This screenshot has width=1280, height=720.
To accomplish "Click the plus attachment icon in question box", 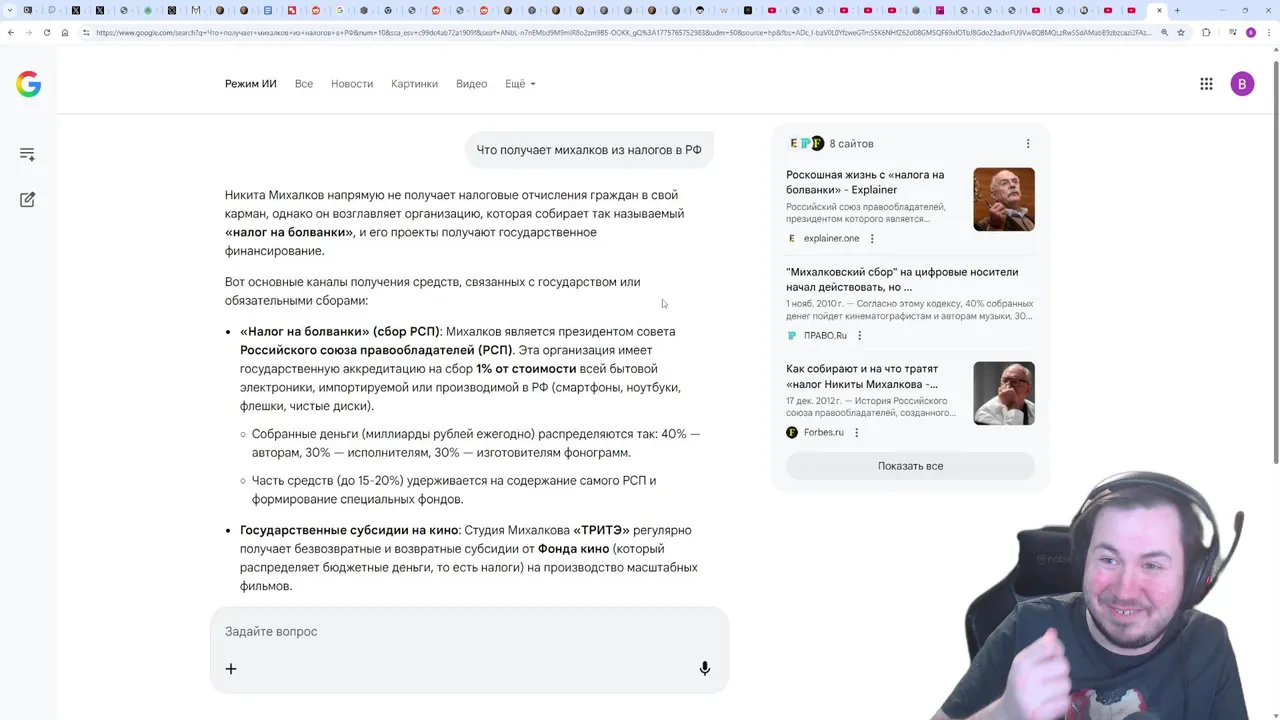I will pos(231,668).
